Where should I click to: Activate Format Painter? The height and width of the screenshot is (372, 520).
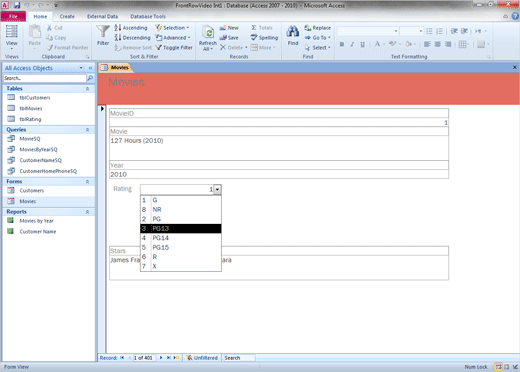67,48
